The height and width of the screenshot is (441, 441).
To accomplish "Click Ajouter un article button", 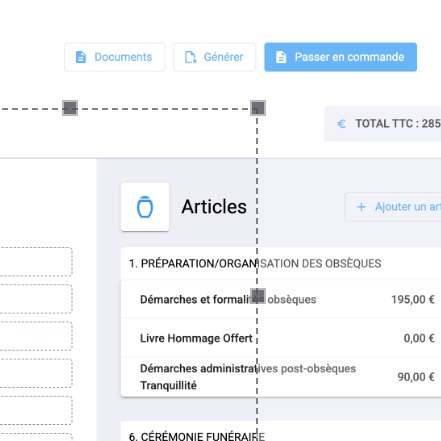I will coord(393,207).
